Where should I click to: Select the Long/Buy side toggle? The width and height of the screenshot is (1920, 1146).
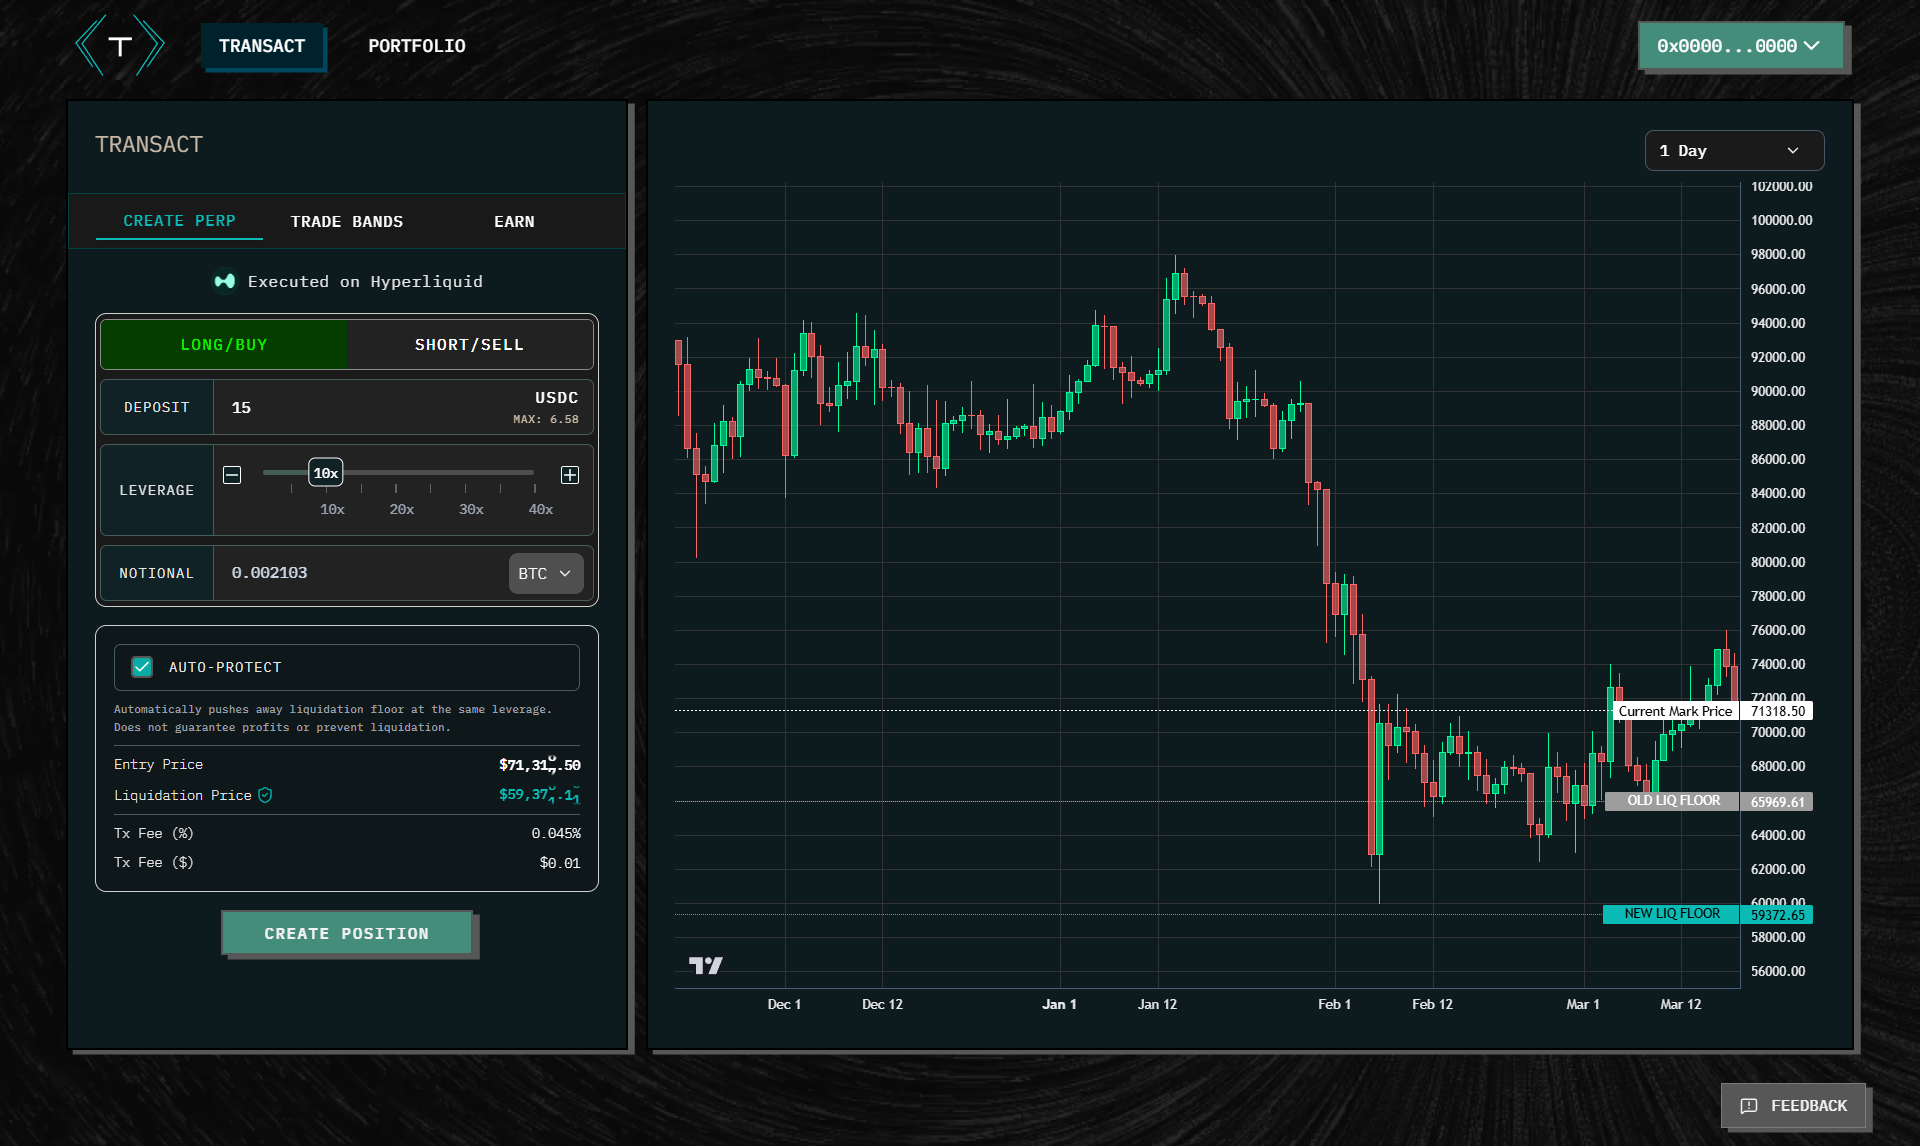pyautogui.click(x=224, y=345)
